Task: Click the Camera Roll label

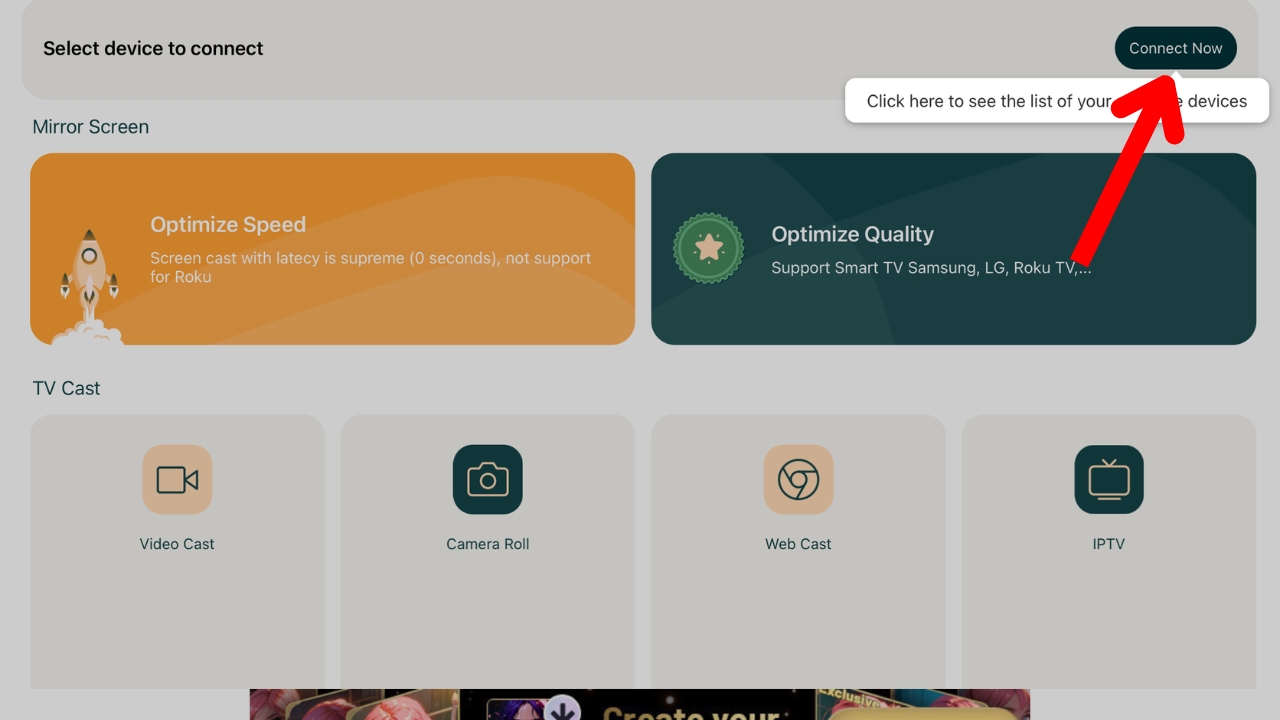Action: coord(487,544)
